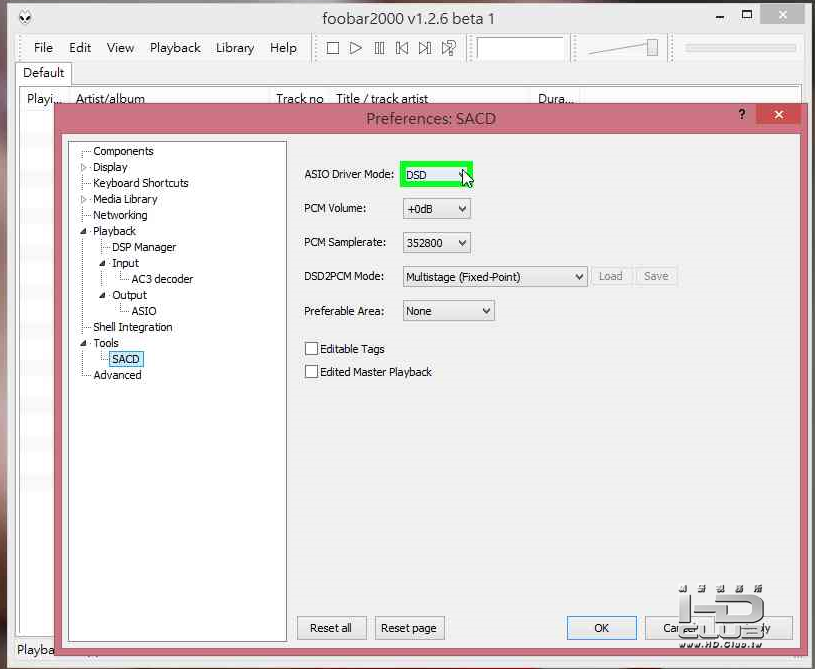Open the View menu

[x=121, y=48]
